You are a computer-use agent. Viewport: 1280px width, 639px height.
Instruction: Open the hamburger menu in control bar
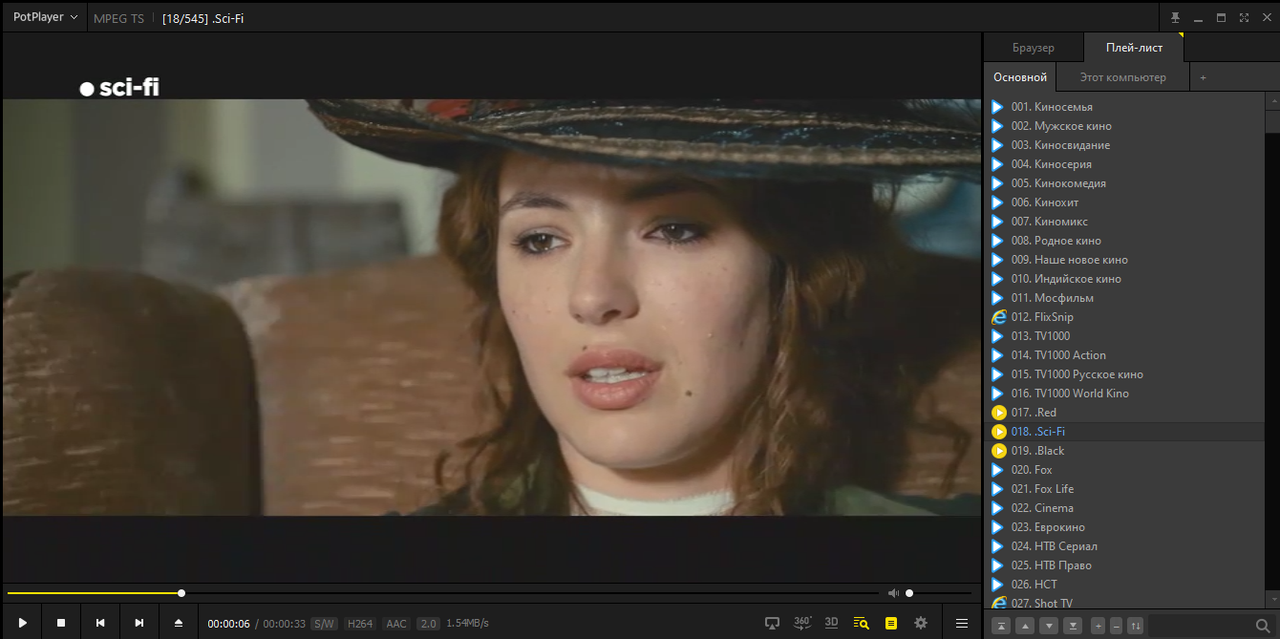click(962, 623)
